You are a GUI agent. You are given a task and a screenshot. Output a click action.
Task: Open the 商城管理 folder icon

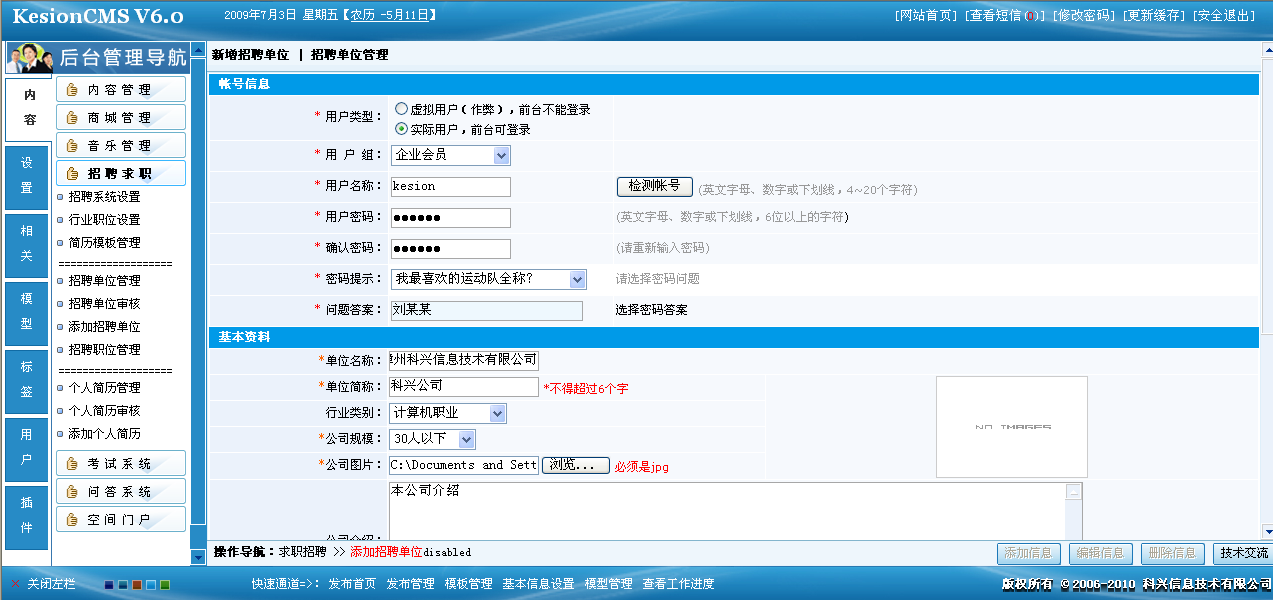72,115
